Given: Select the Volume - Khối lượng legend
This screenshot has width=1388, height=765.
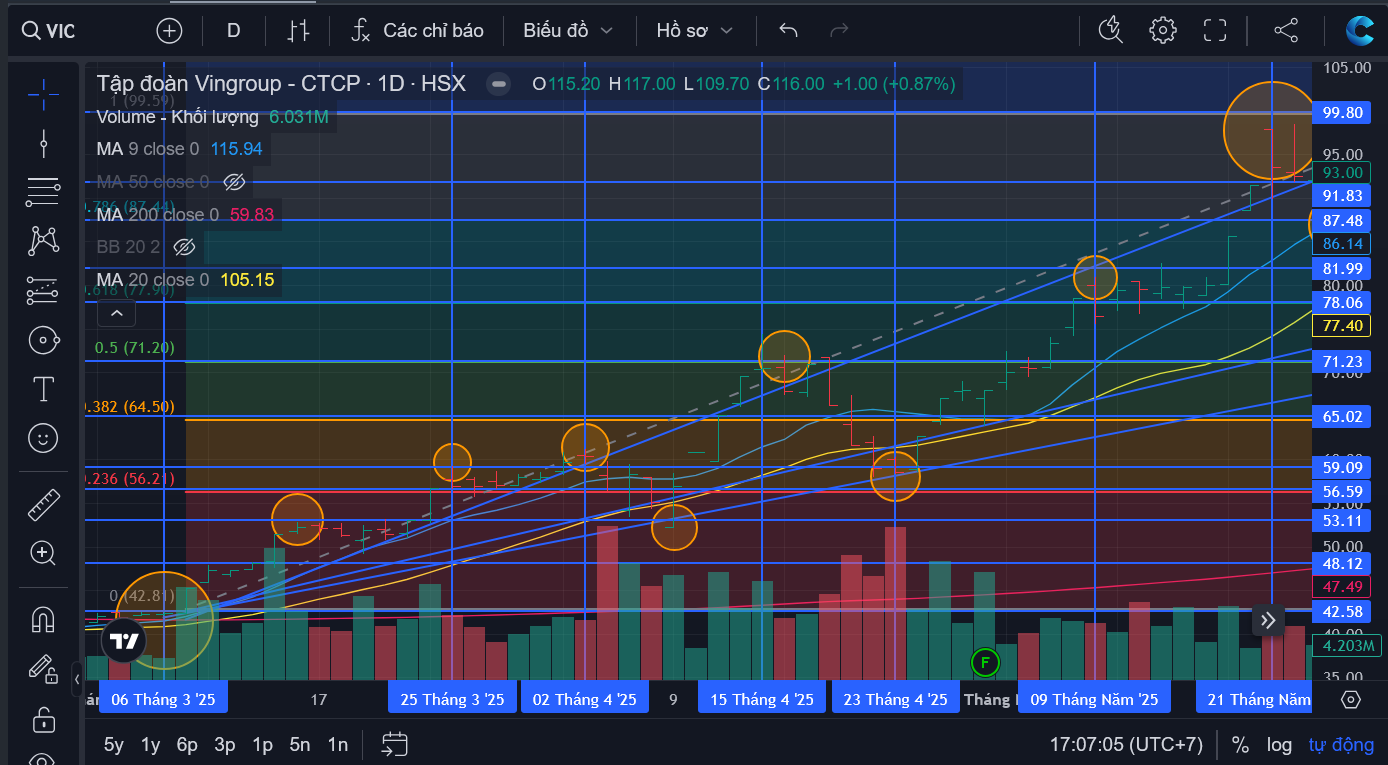Looking at the screenshot, I should click(178, 117).
